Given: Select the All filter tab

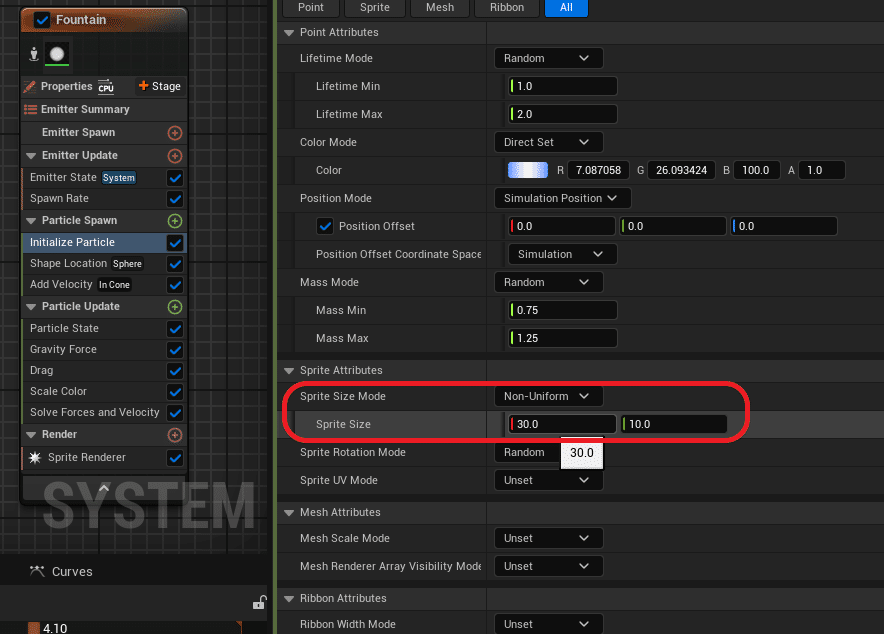Looking at the screenshot, I should click(x=567, y=8).
